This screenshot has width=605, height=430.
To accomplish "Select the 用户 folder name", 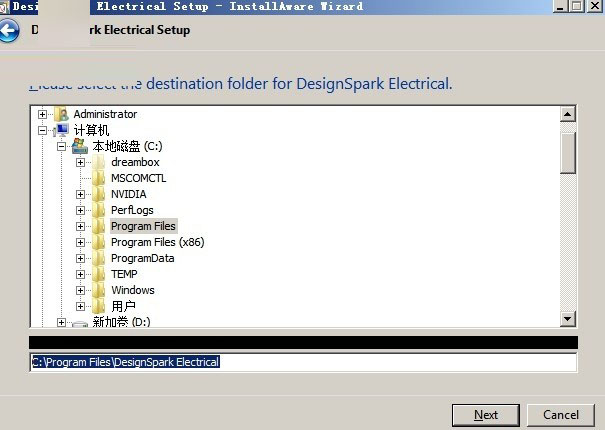I will coord(123,306).
